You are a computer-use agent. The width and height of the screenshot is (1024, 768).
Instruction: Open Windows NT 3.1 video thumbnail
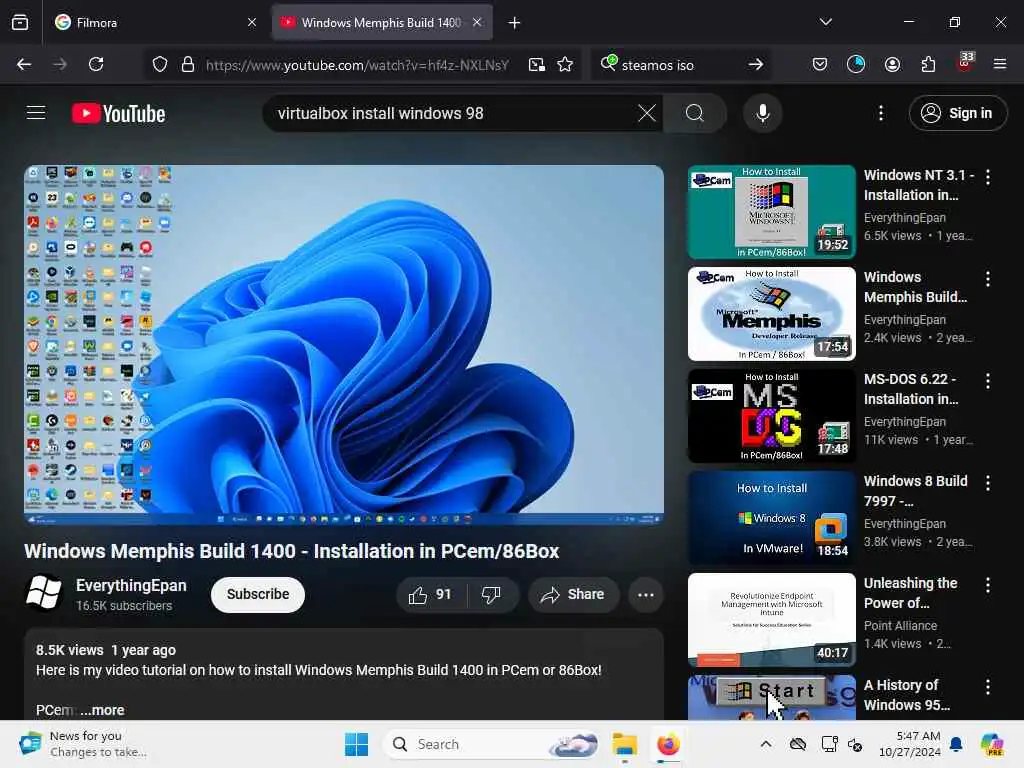(x=771, y=212)
